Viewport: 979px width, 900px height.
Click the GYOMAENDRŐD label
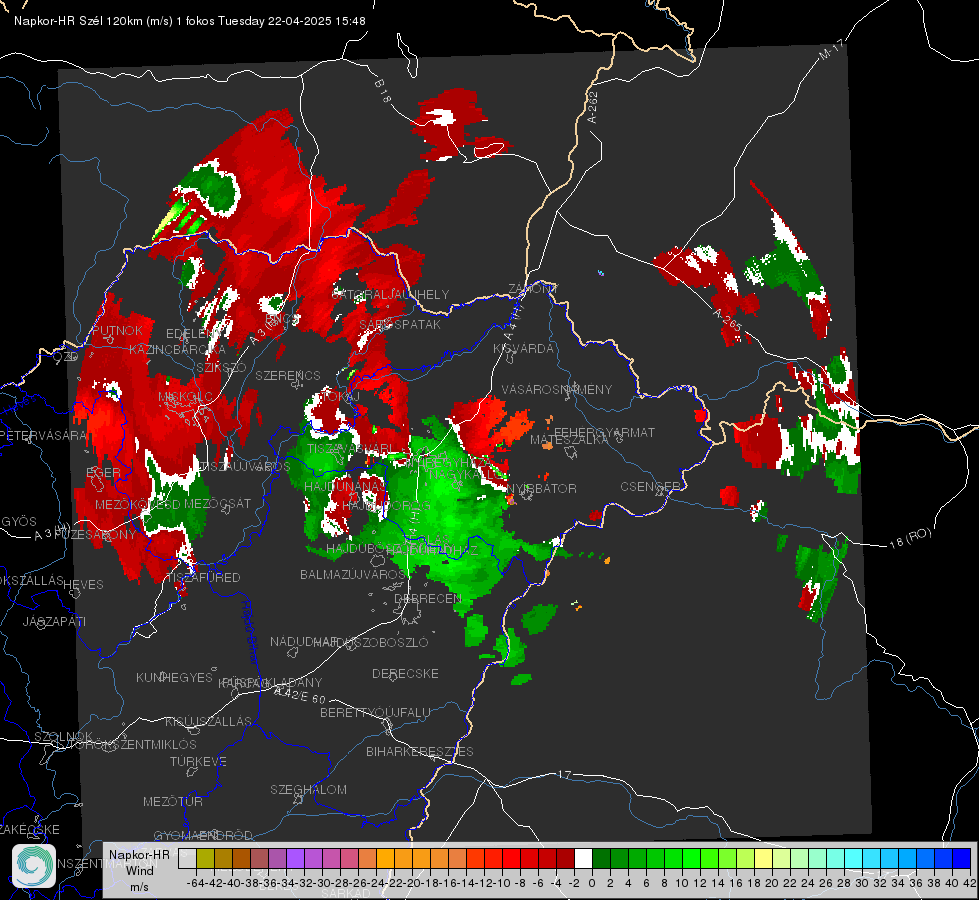203,836
